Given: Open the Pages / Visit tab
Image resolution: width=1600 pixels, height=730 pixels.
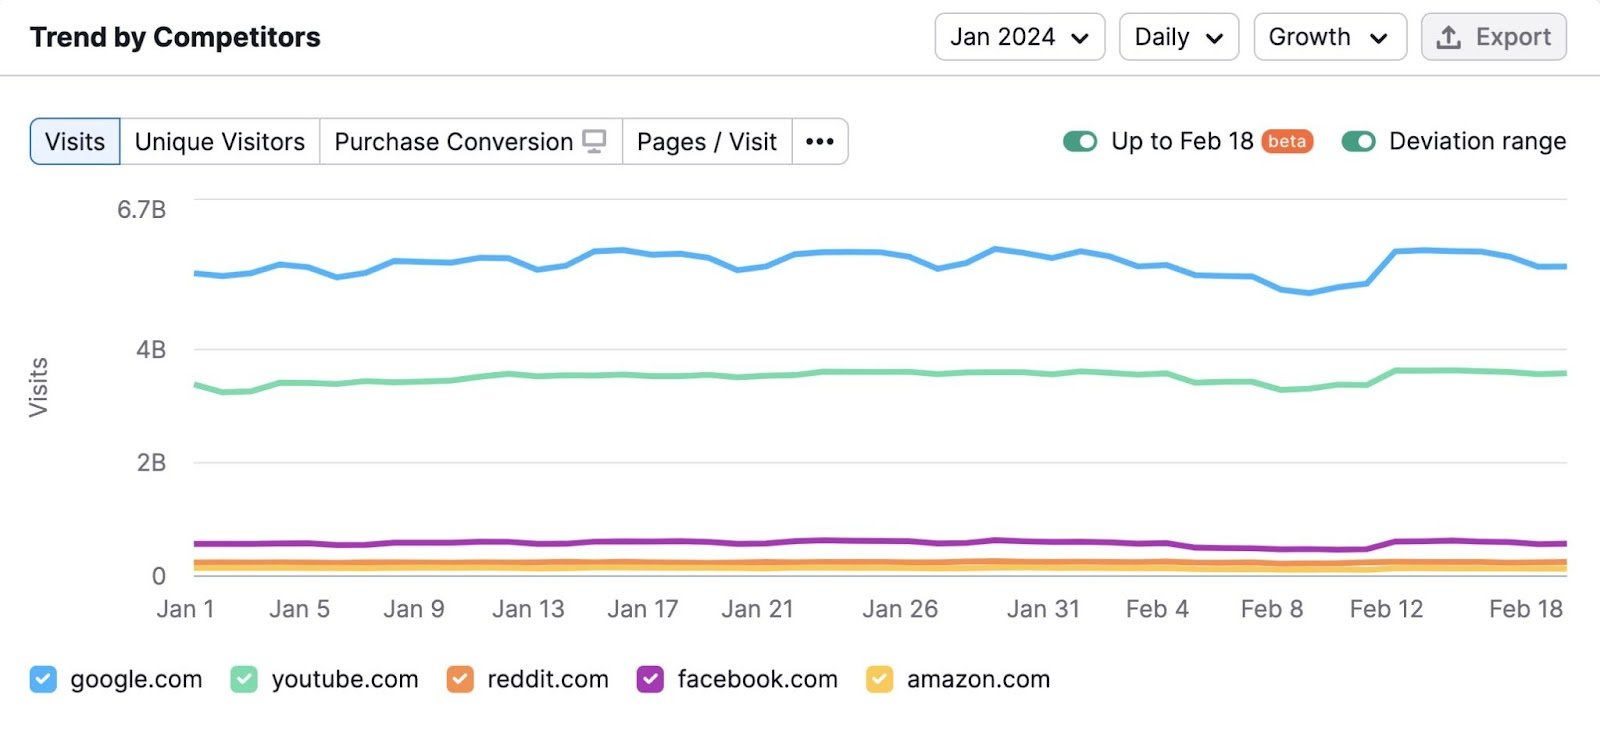Looking at the screenshot, I should (706, 141).
